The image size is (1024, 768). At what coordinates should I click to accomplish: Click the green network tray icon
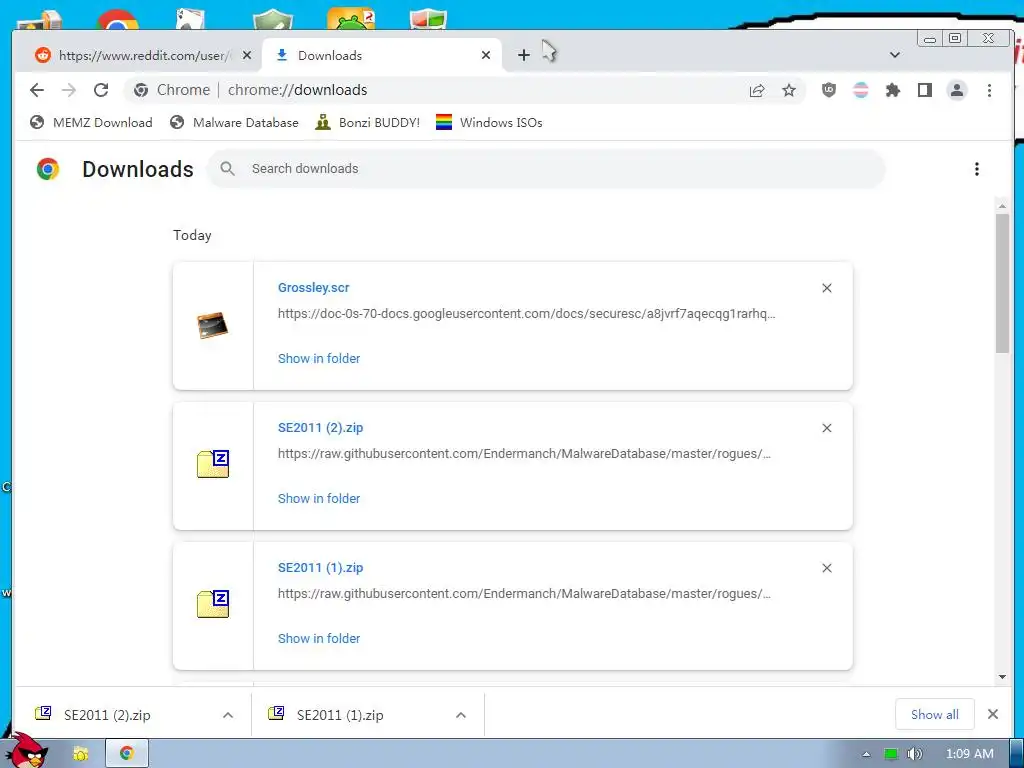pyautogui.click(x=891, y=754)
